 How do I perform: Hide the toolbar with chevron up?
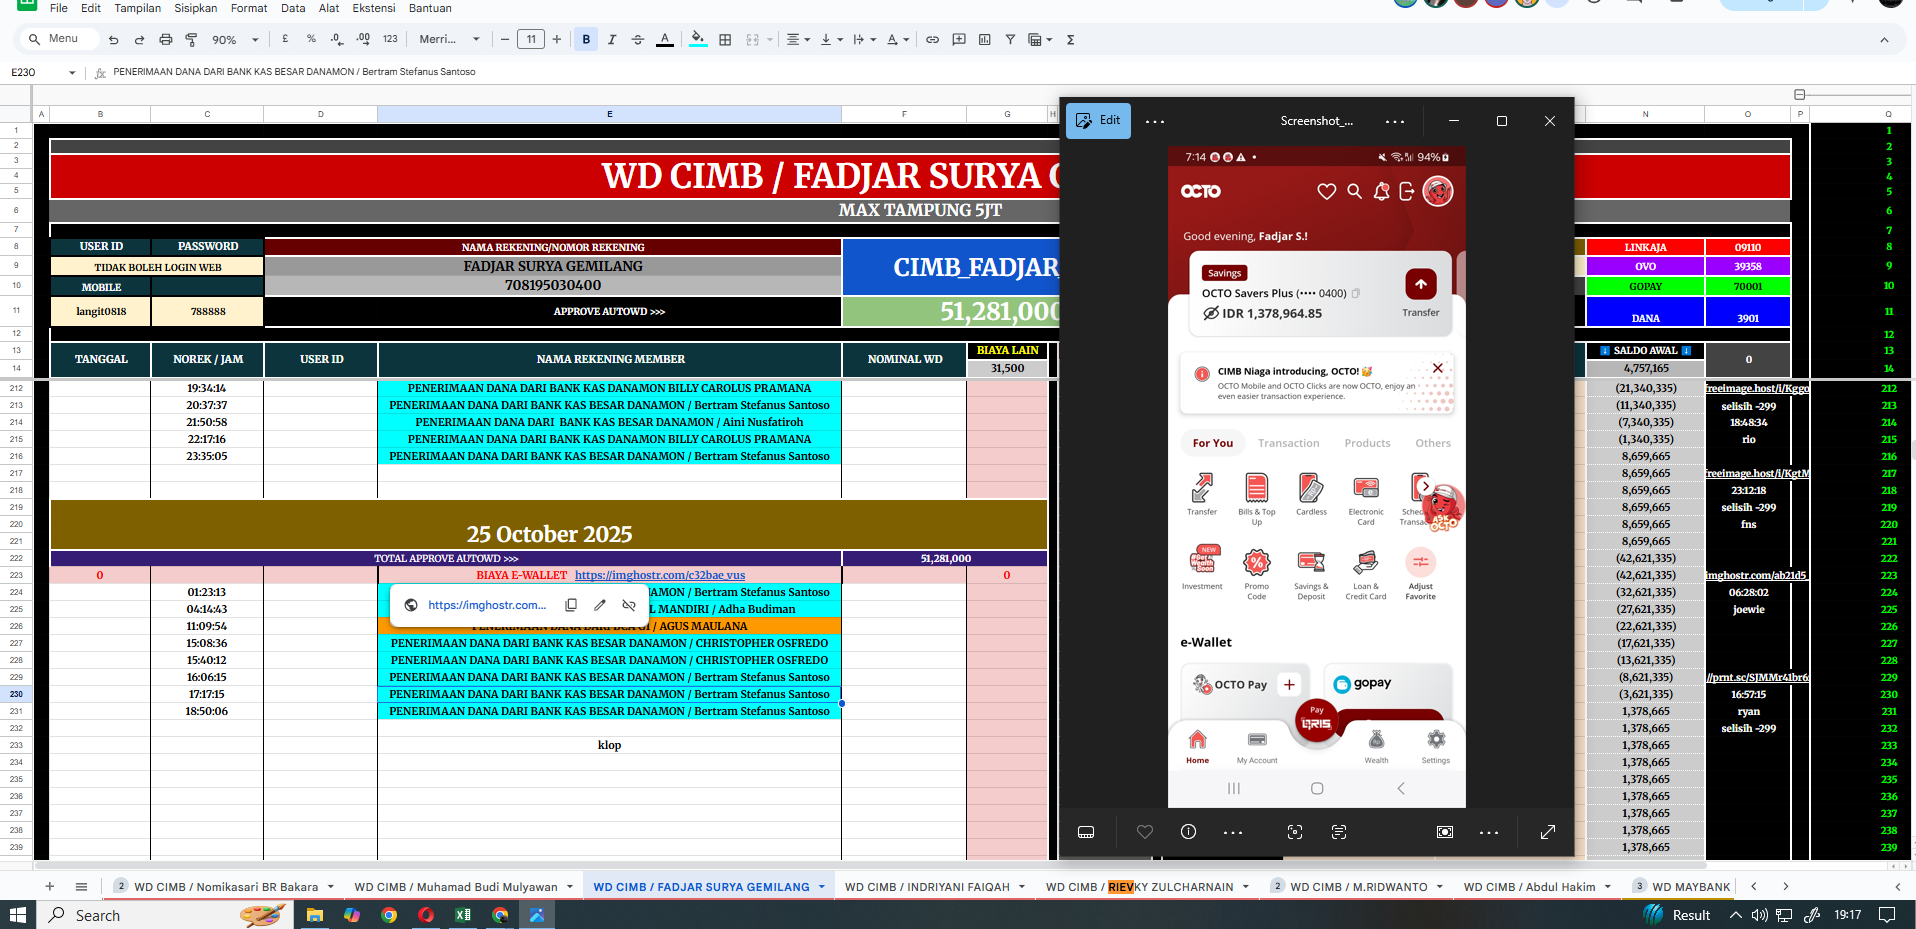click(1884, 40)
